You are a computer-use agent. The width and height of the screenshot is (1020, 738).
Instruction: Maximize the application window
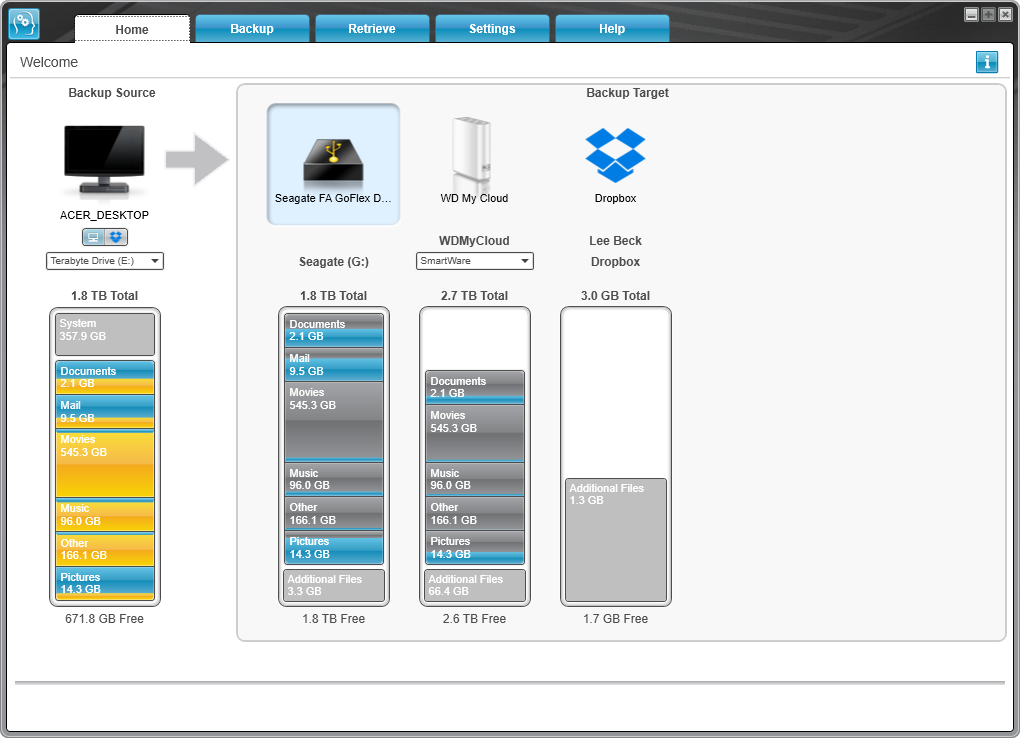coord(988,14)
